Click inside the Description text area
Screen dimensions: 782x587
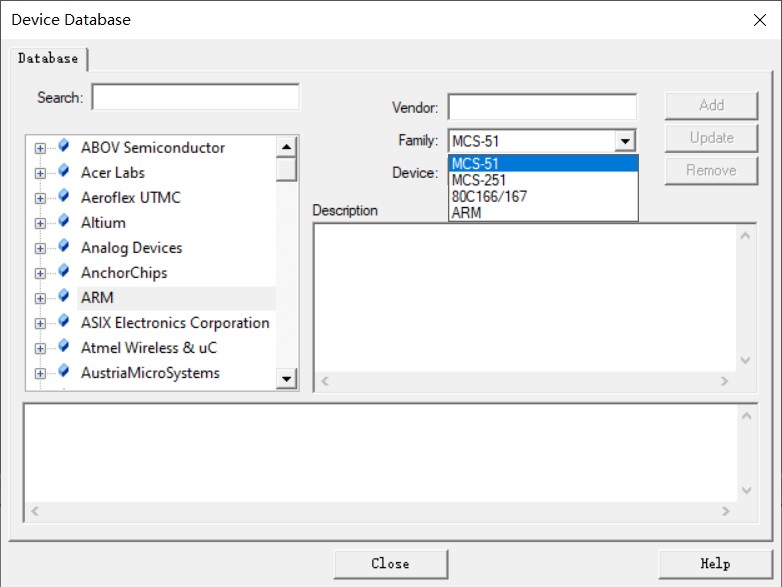[x=525, y=298]
